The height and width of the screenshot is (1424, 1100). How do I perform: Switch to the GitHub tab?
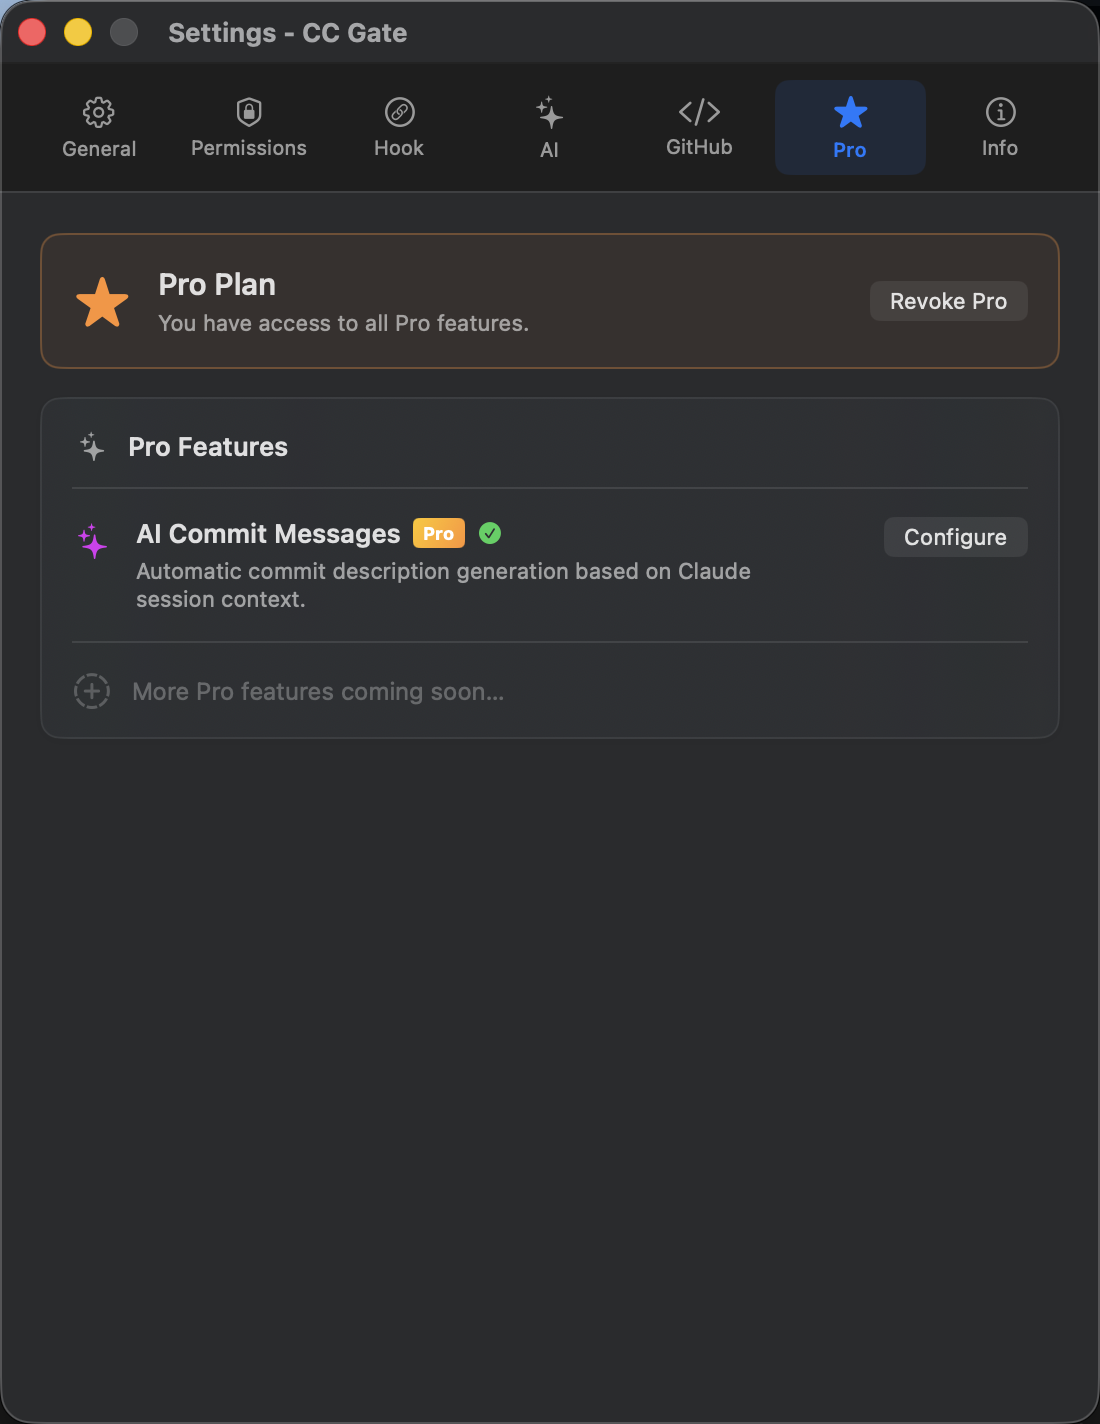[x=699, y=127]
